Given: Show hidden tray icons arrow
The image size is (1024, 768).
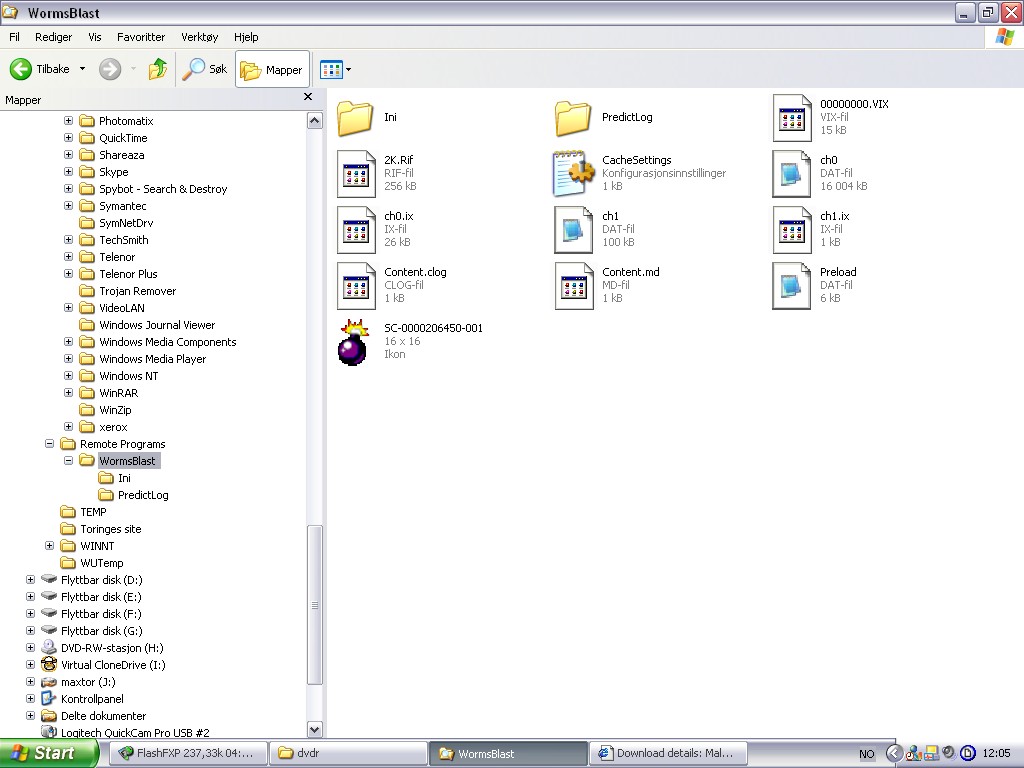Looking at the screenshot, I should (x=894, y=753).
